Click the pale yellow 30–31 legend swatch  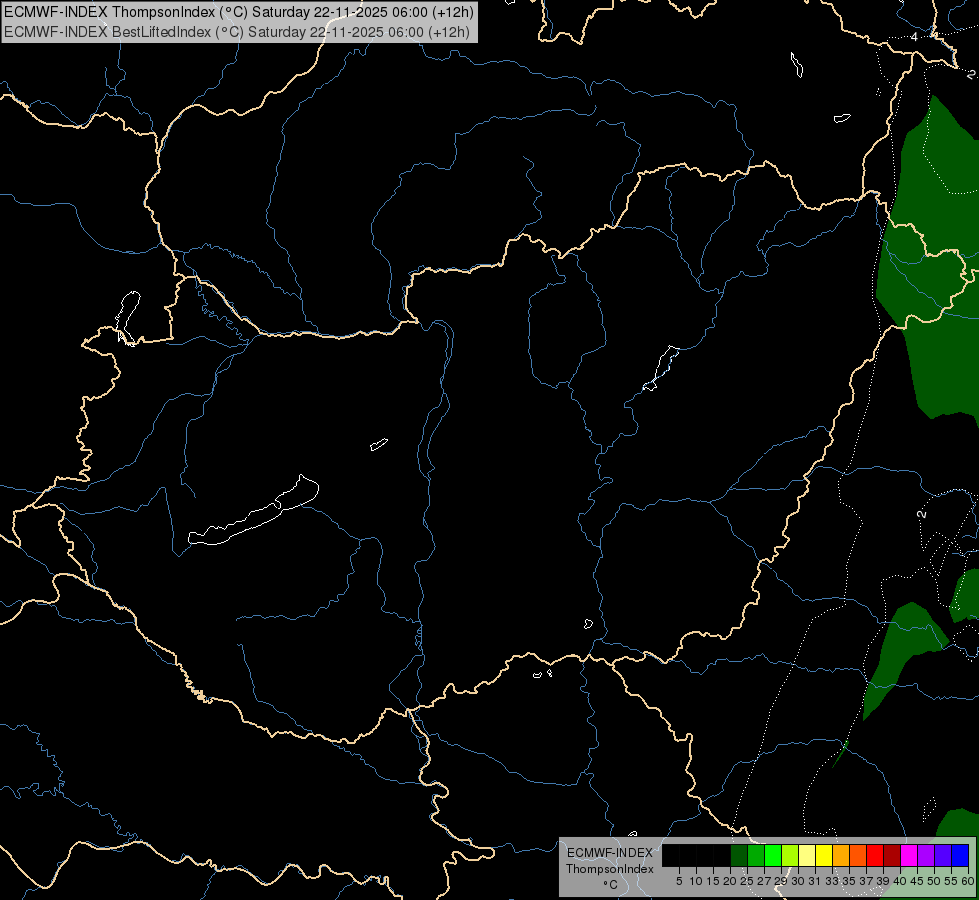(x=807, y=855)
